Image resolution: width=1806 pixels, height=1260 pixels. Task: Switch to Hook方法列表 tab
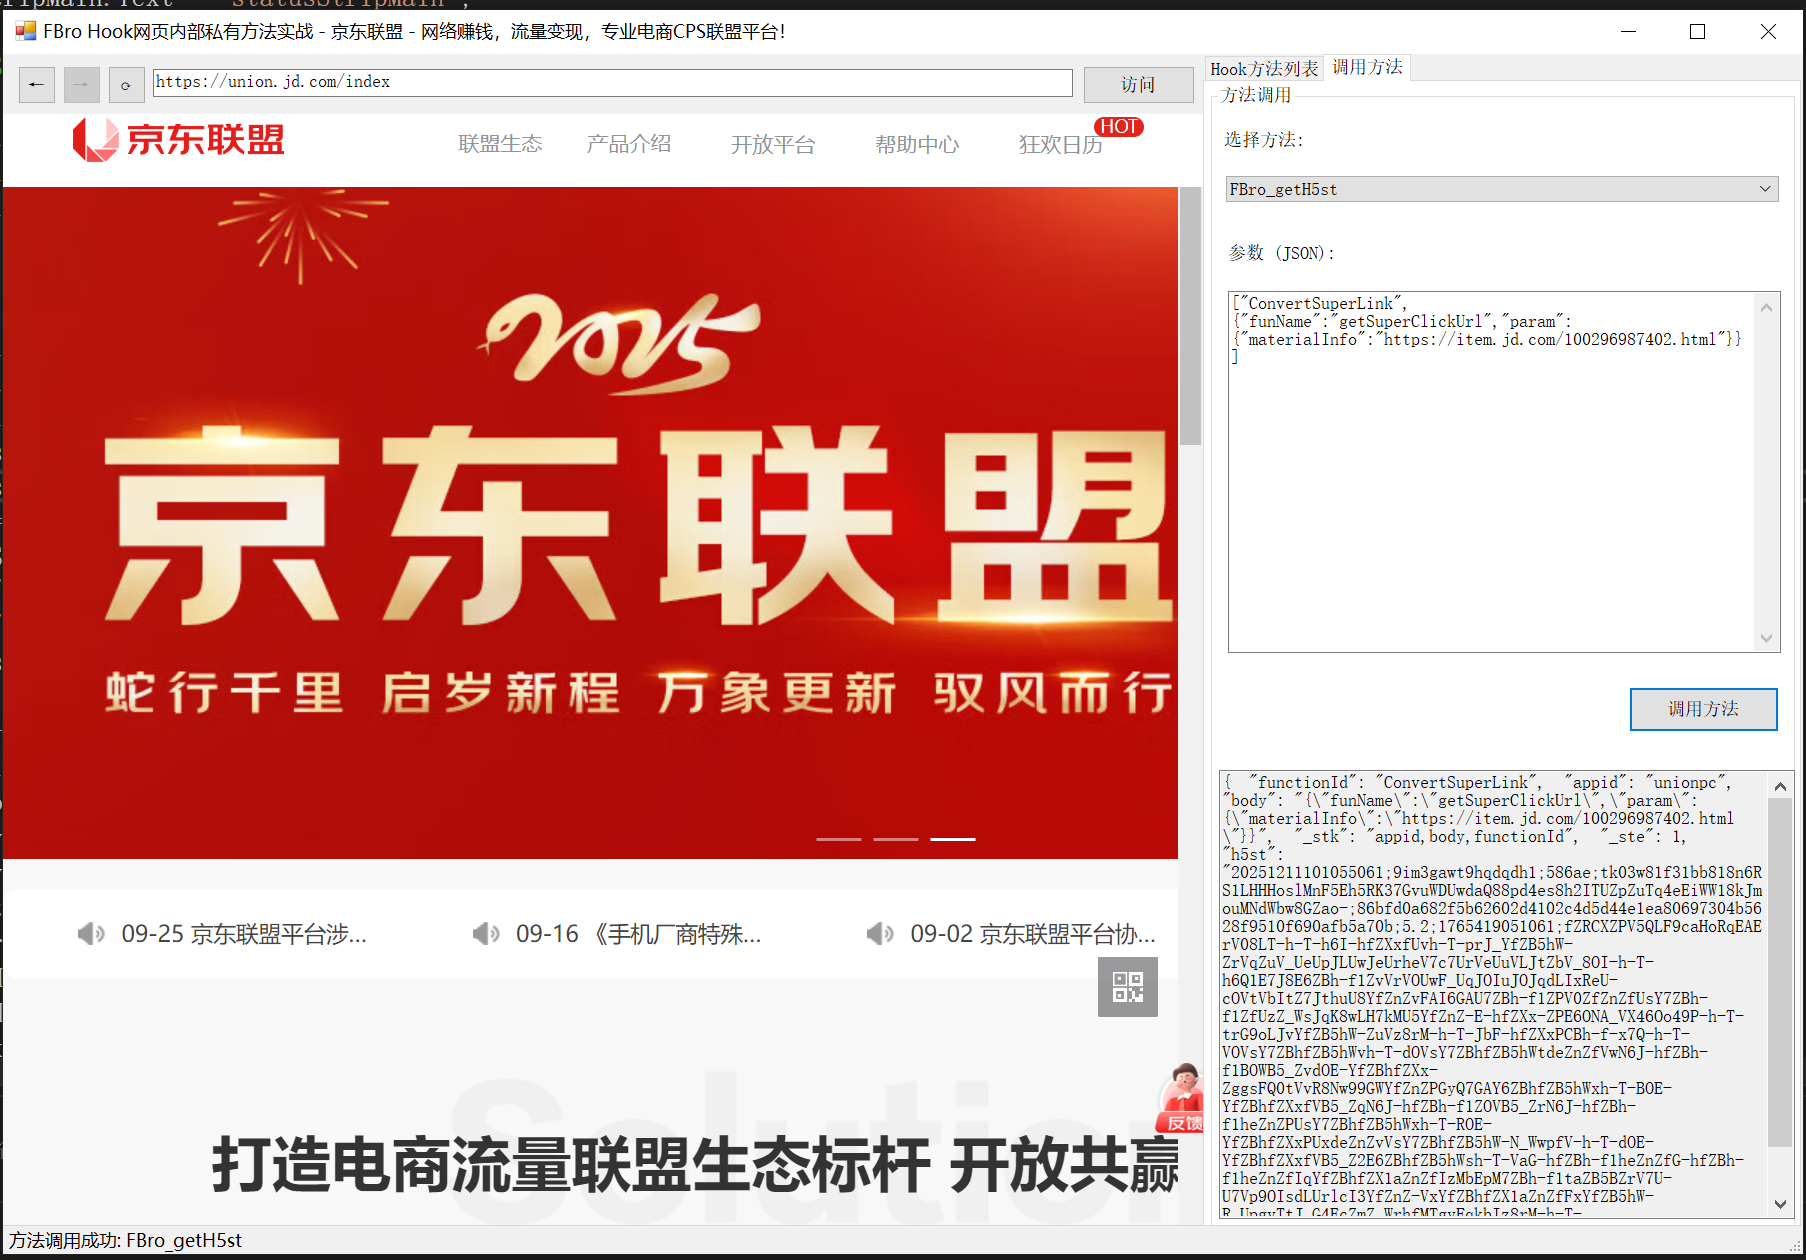[x=1264, y=68]
